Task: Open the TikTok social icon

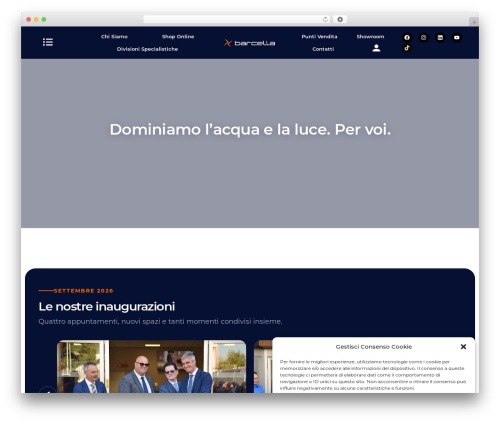Action: (x=407, y=48)
